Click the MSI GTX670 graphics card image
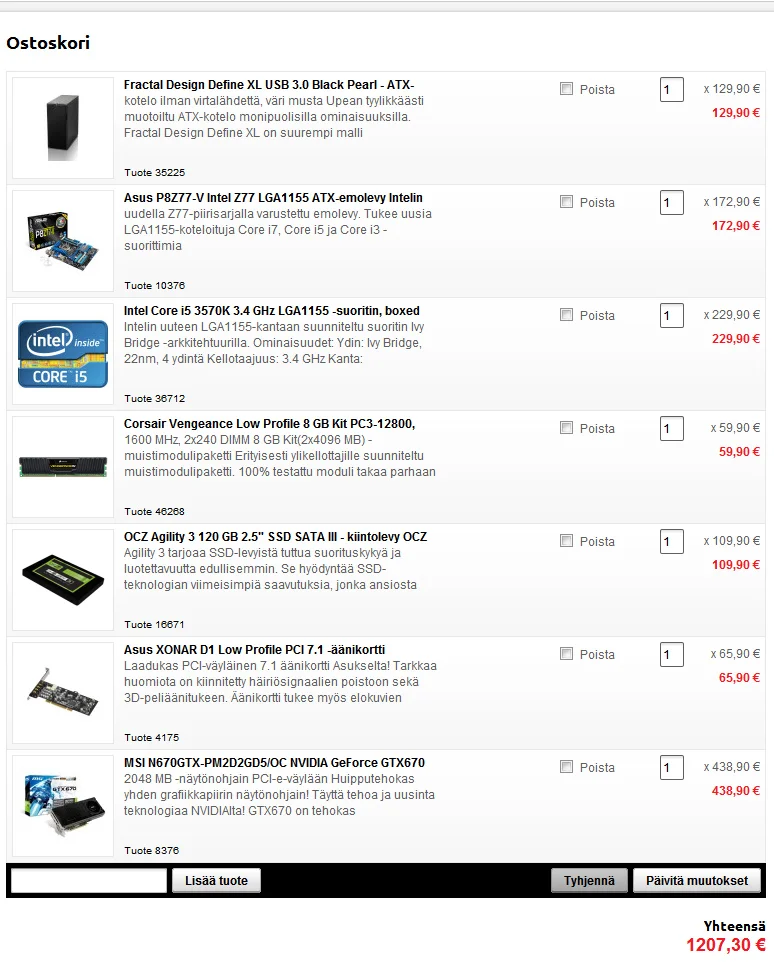 pos(63,805)
